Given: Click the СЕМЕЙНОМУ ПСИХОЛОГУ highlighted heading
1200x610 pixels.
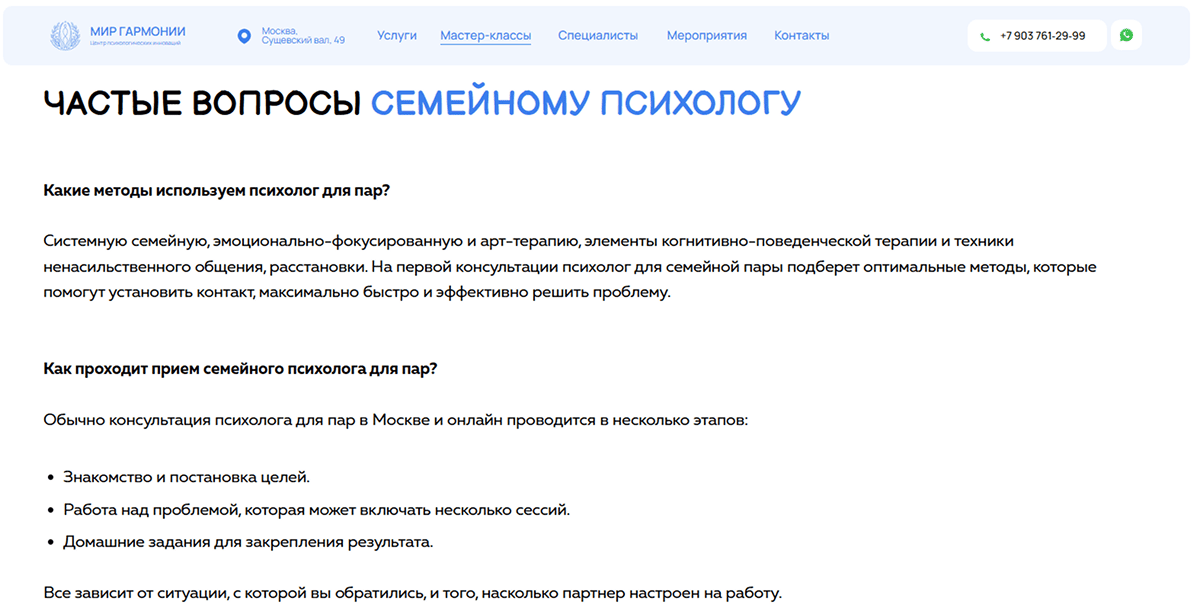Looking at the screenshot, I should pos(585,101).
